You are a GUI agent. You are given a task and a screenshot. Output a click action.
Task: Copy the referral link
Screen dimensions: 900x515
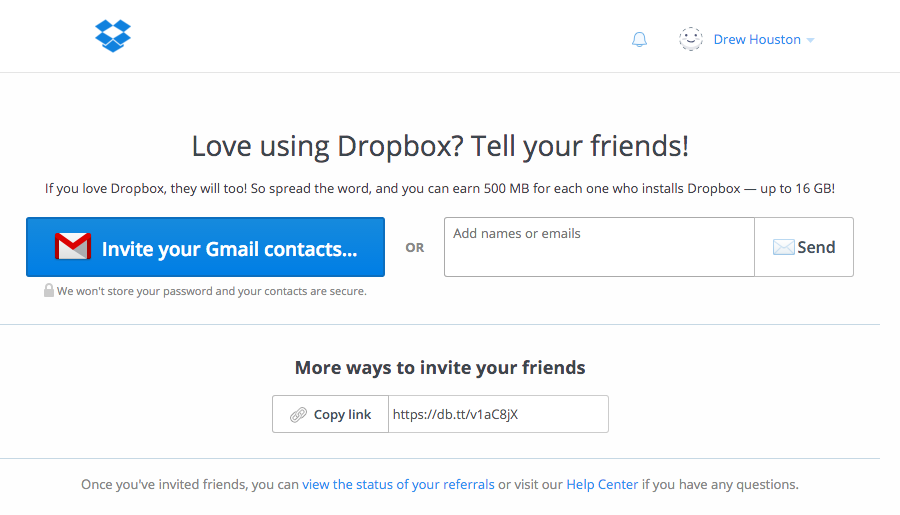[x=331, y=414]
